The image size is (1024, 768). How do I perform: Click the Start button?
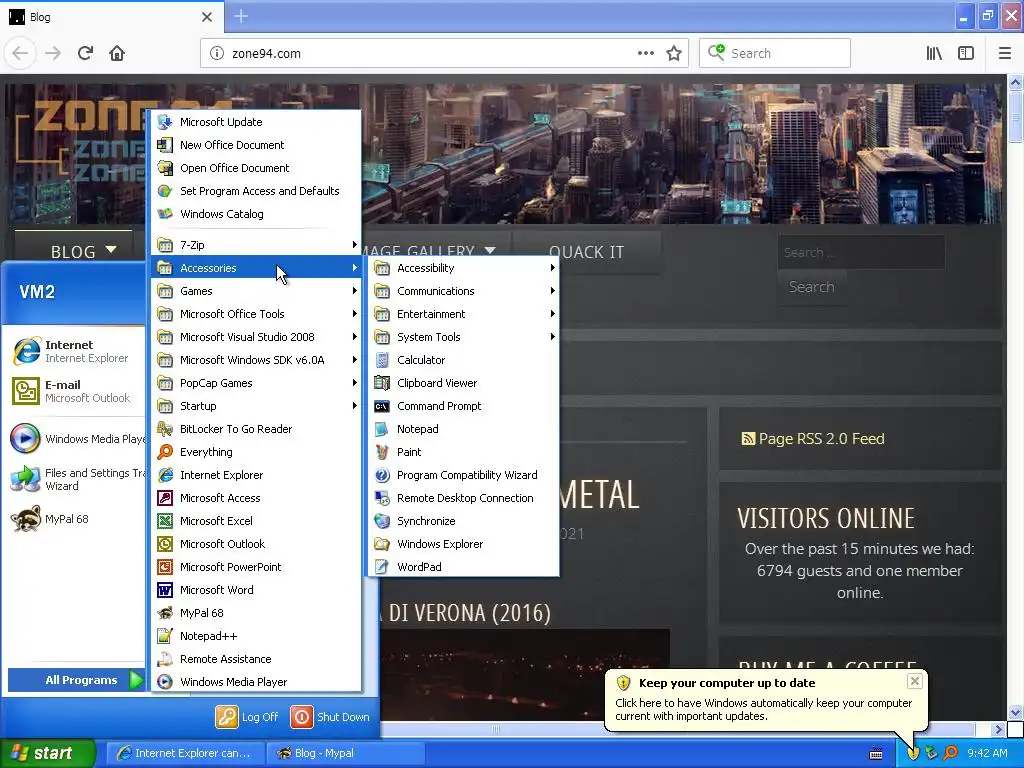click(x=48, y=753)
